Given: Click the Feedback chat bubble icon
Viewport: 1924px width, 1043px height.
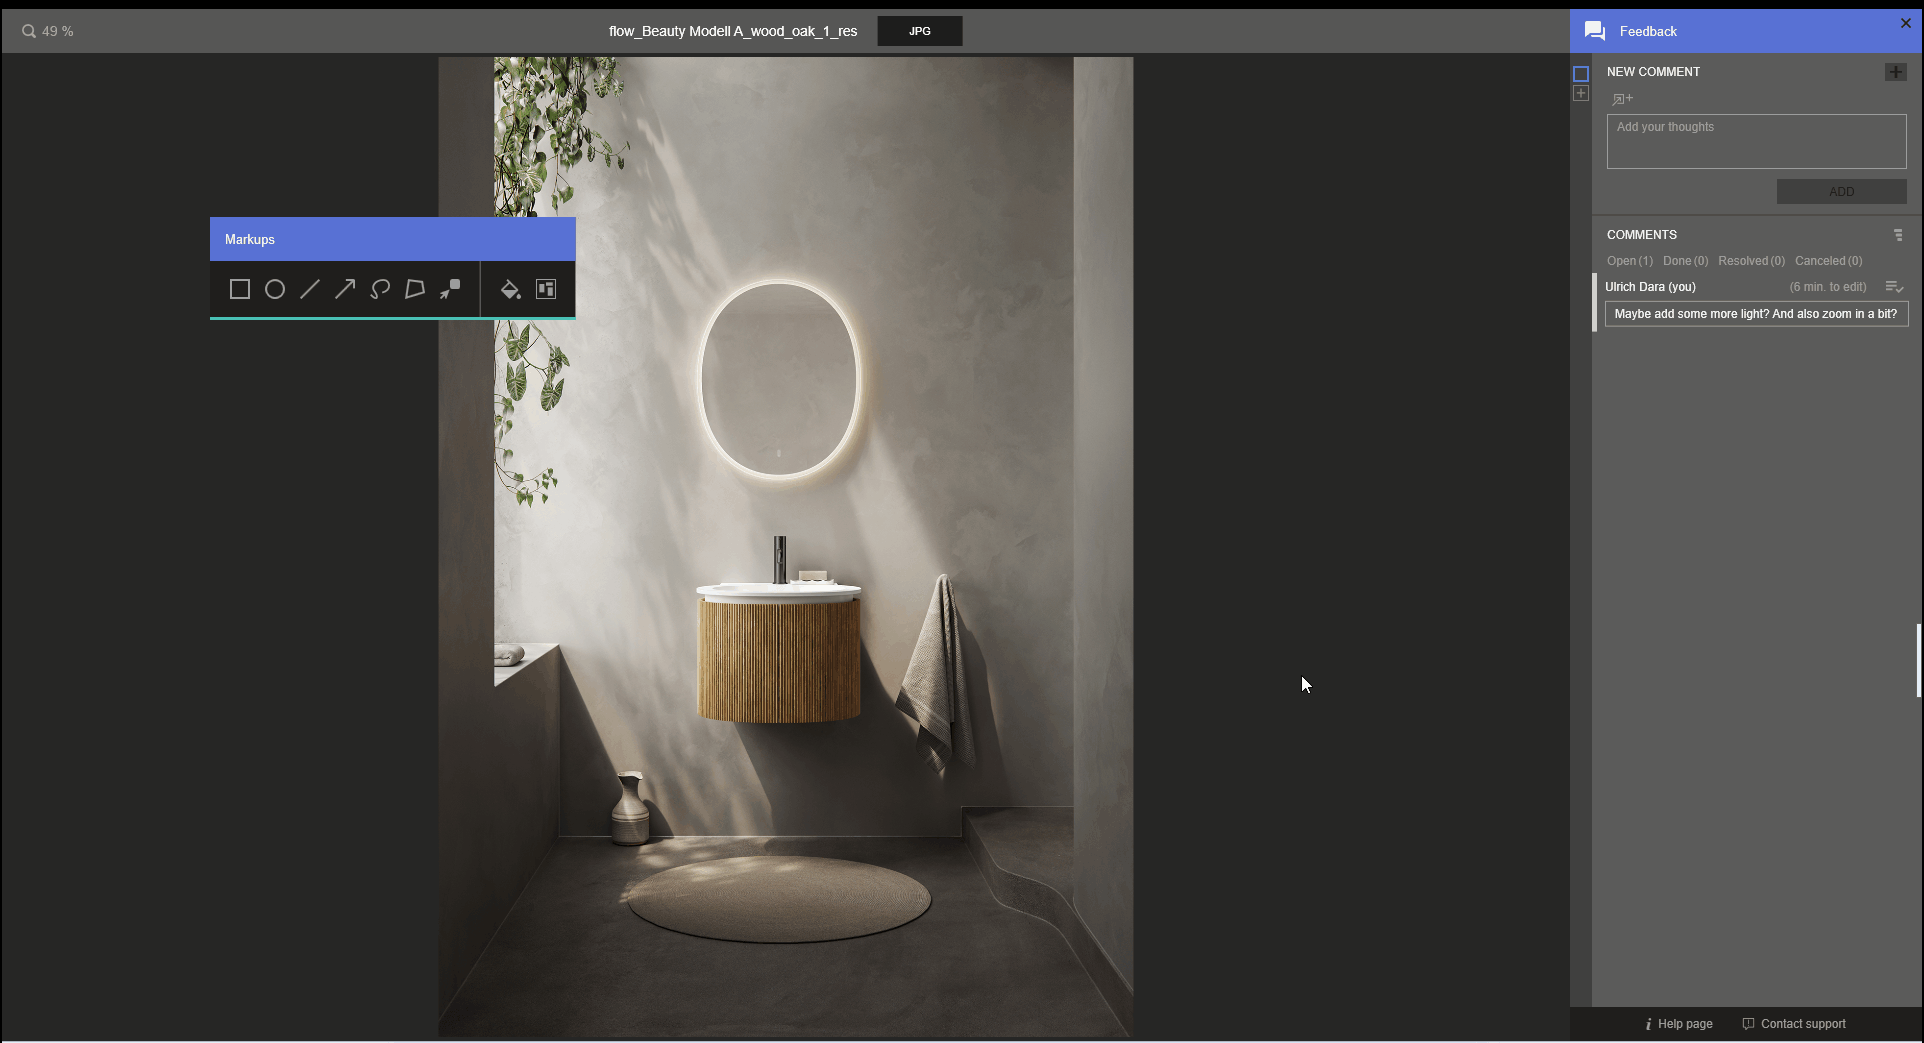Looking at the screenshot, I should tap(1595, 31).
